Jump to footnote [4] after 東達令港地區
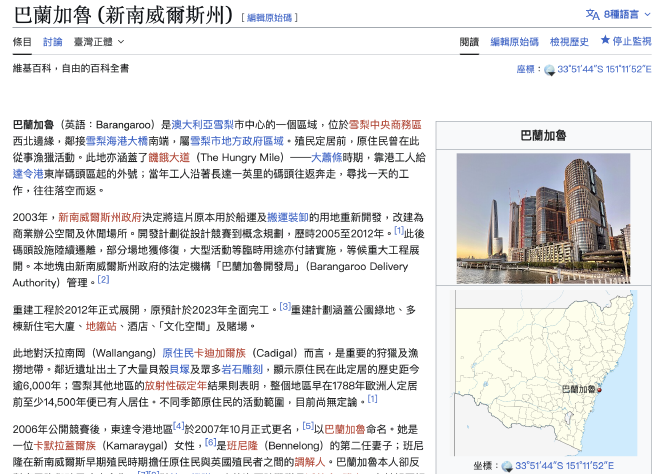The height and width of the screenshot is (474, 660). (x=178, y=426)
